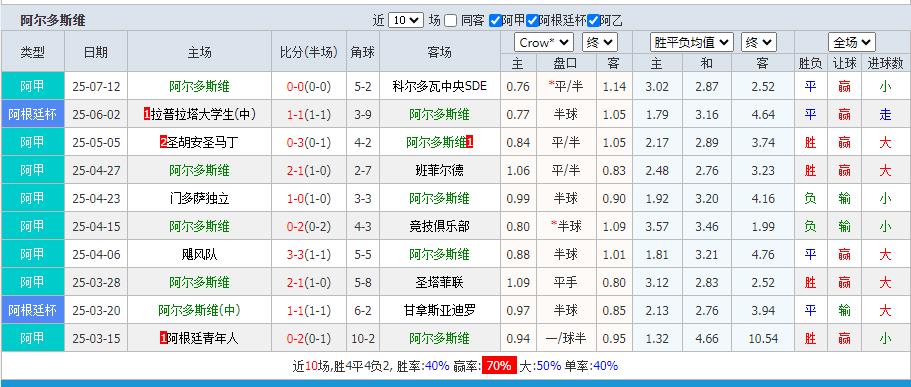Click the 0-0(0-0) score on 25-07-12

(309, 87)
